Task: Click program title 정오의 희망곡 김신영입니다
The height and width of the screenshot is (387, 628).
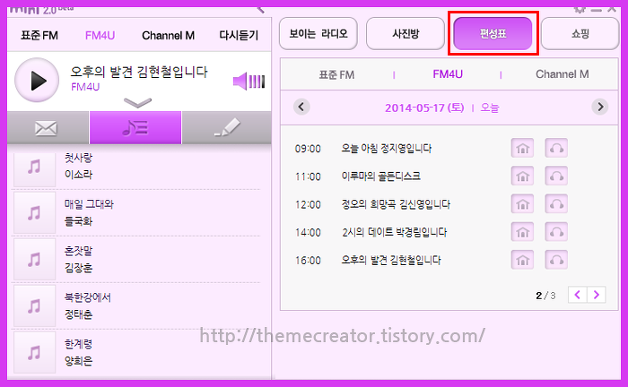Action: (396, 204)
